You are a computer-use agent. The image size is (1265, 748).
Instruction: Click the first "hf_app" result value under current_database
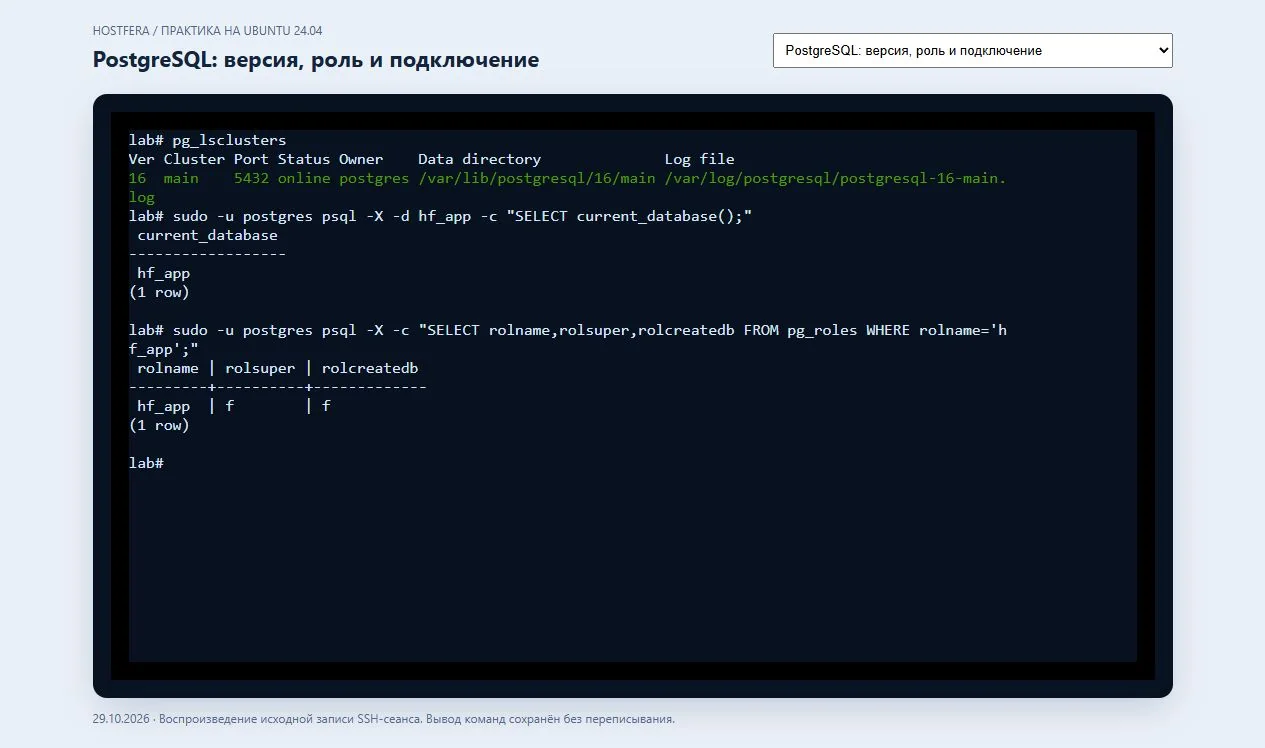click(x=164, y=273)
